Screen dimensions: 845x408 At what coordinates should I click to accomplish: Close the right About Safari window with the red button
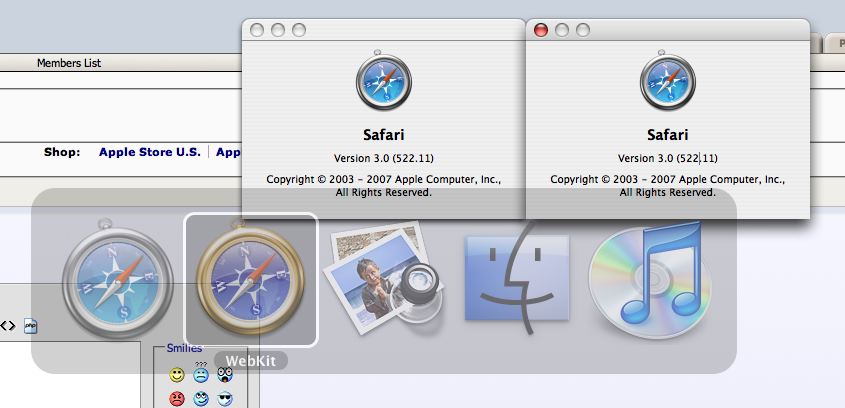pos(541,30)
